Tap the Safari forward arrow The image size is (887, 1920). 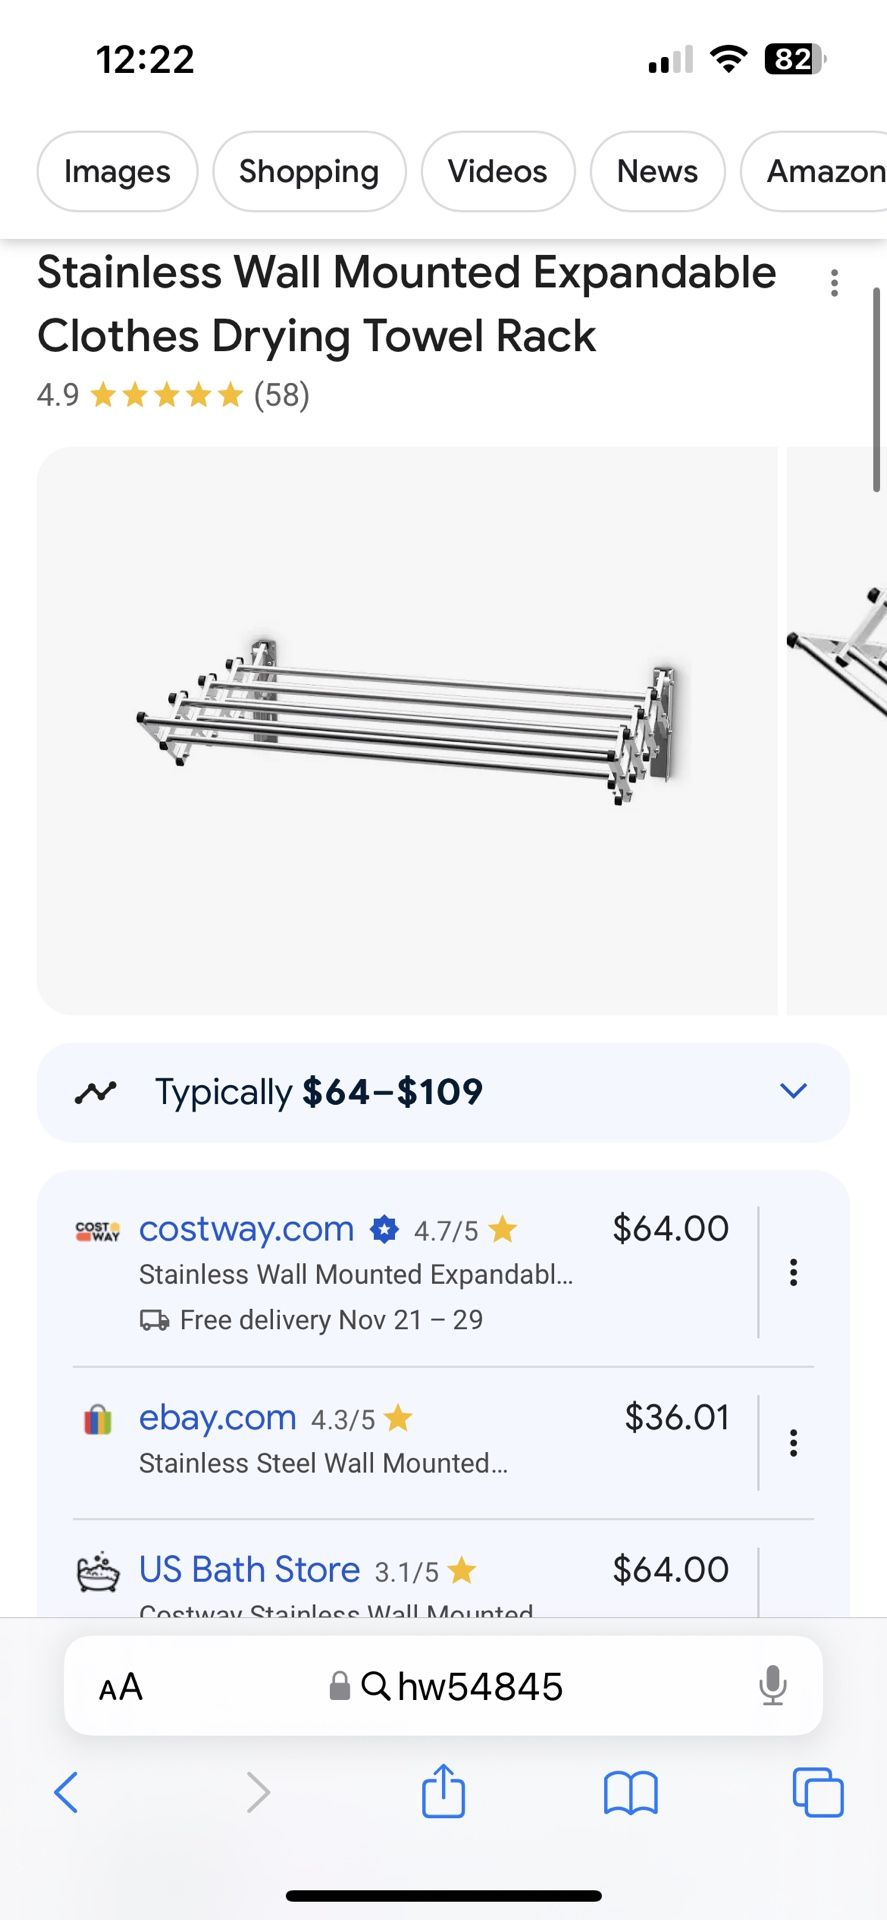[258, 1792]
